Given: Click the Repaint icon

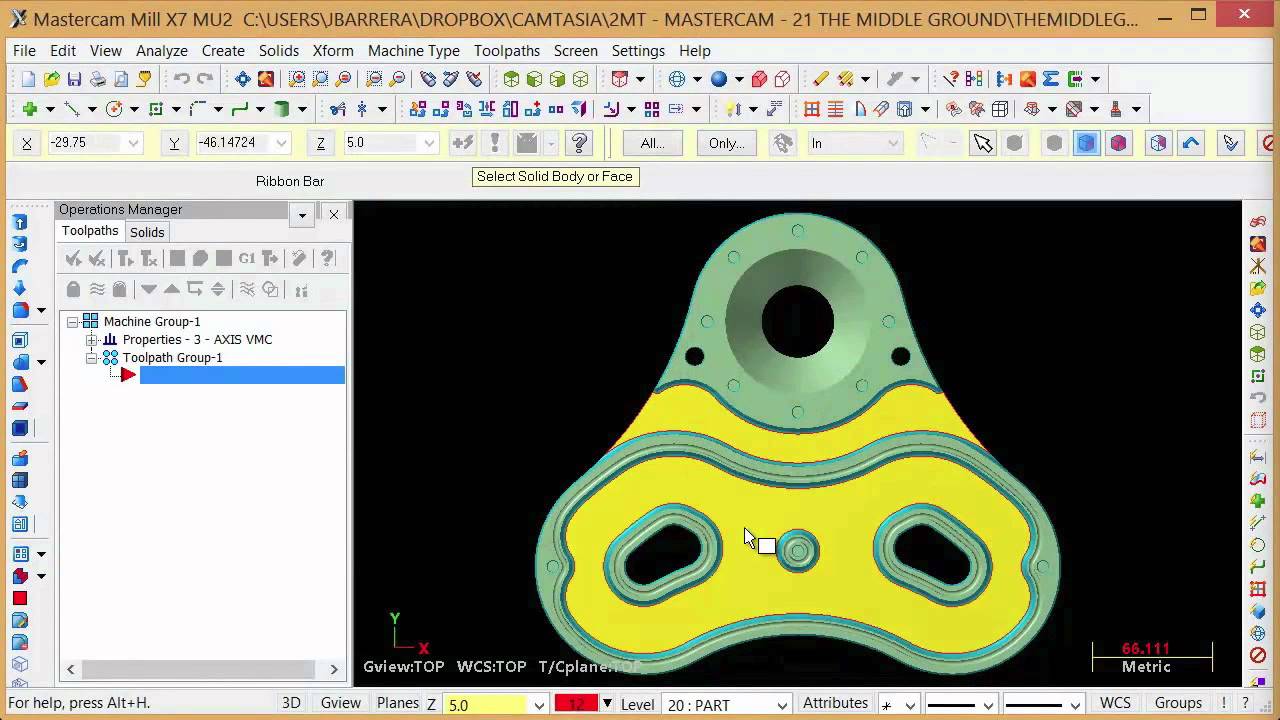Looking at the screenshot, I should (266, 79).
